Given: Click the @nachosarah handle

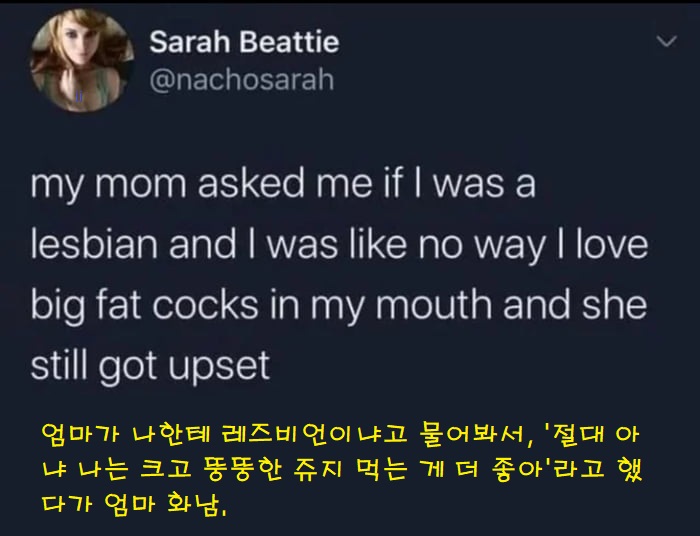Looking at the screenshot, I should click(241, 79).
